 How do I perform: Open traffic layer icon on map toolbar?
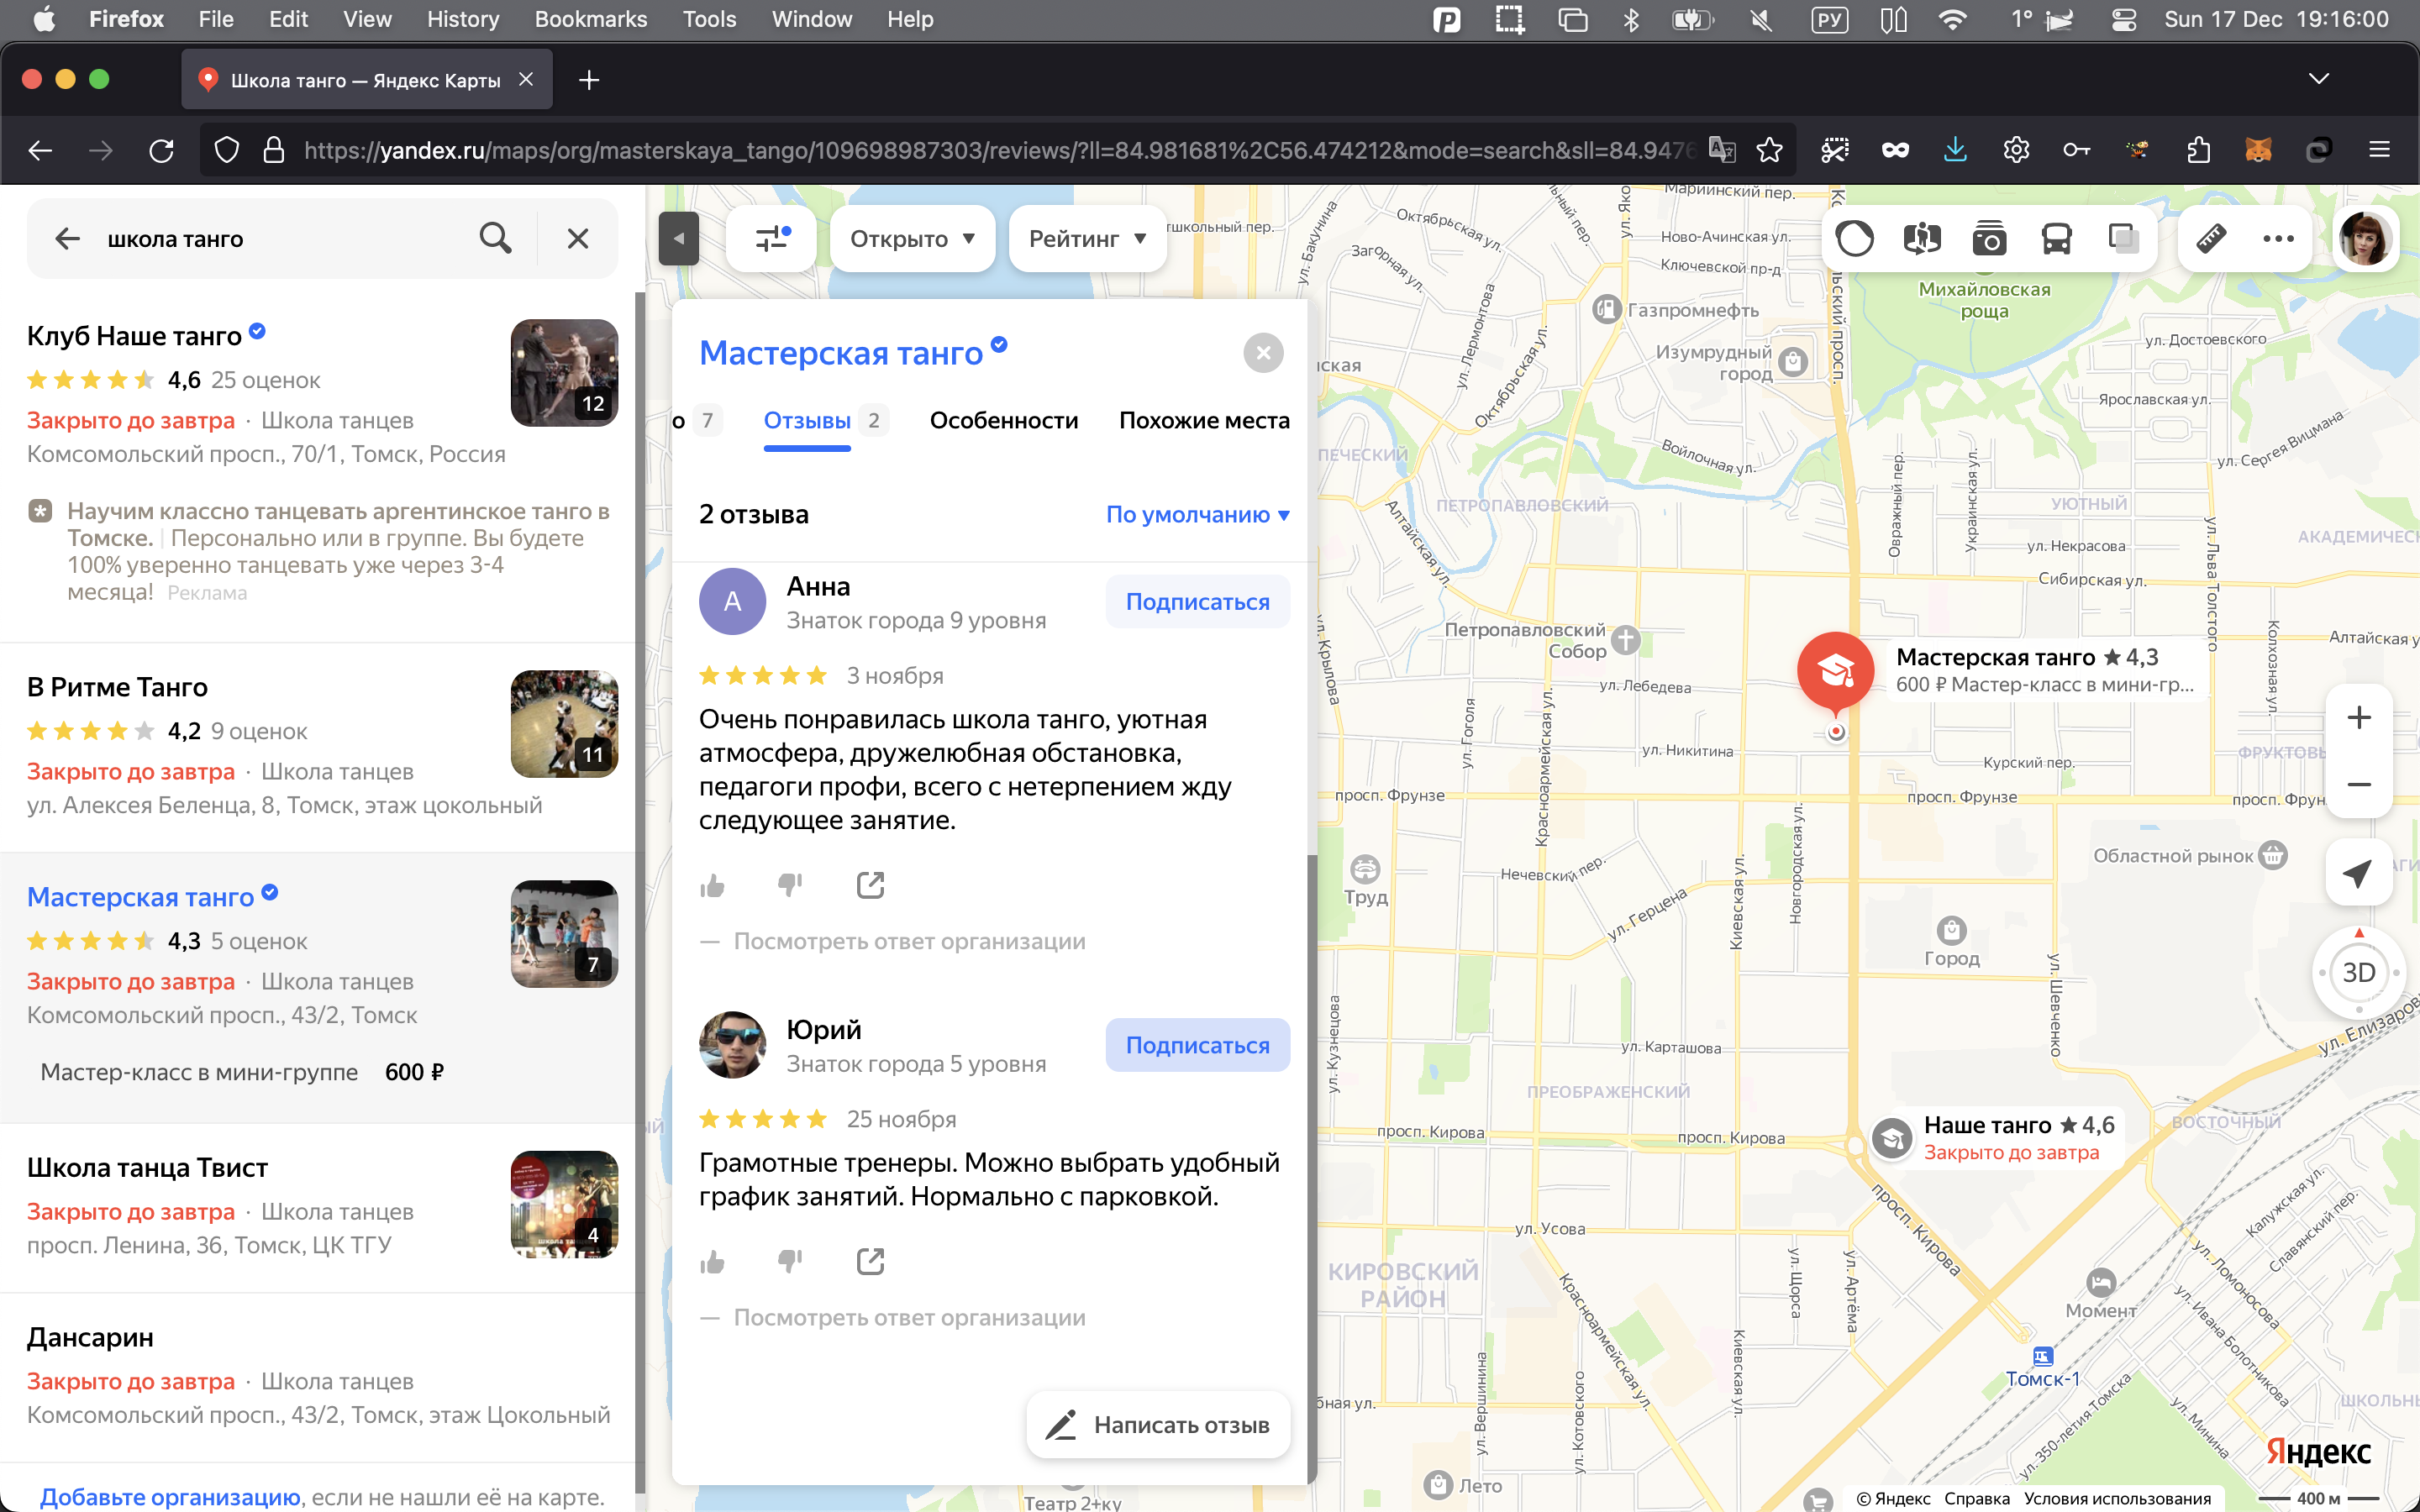[x=1854, y=239]
